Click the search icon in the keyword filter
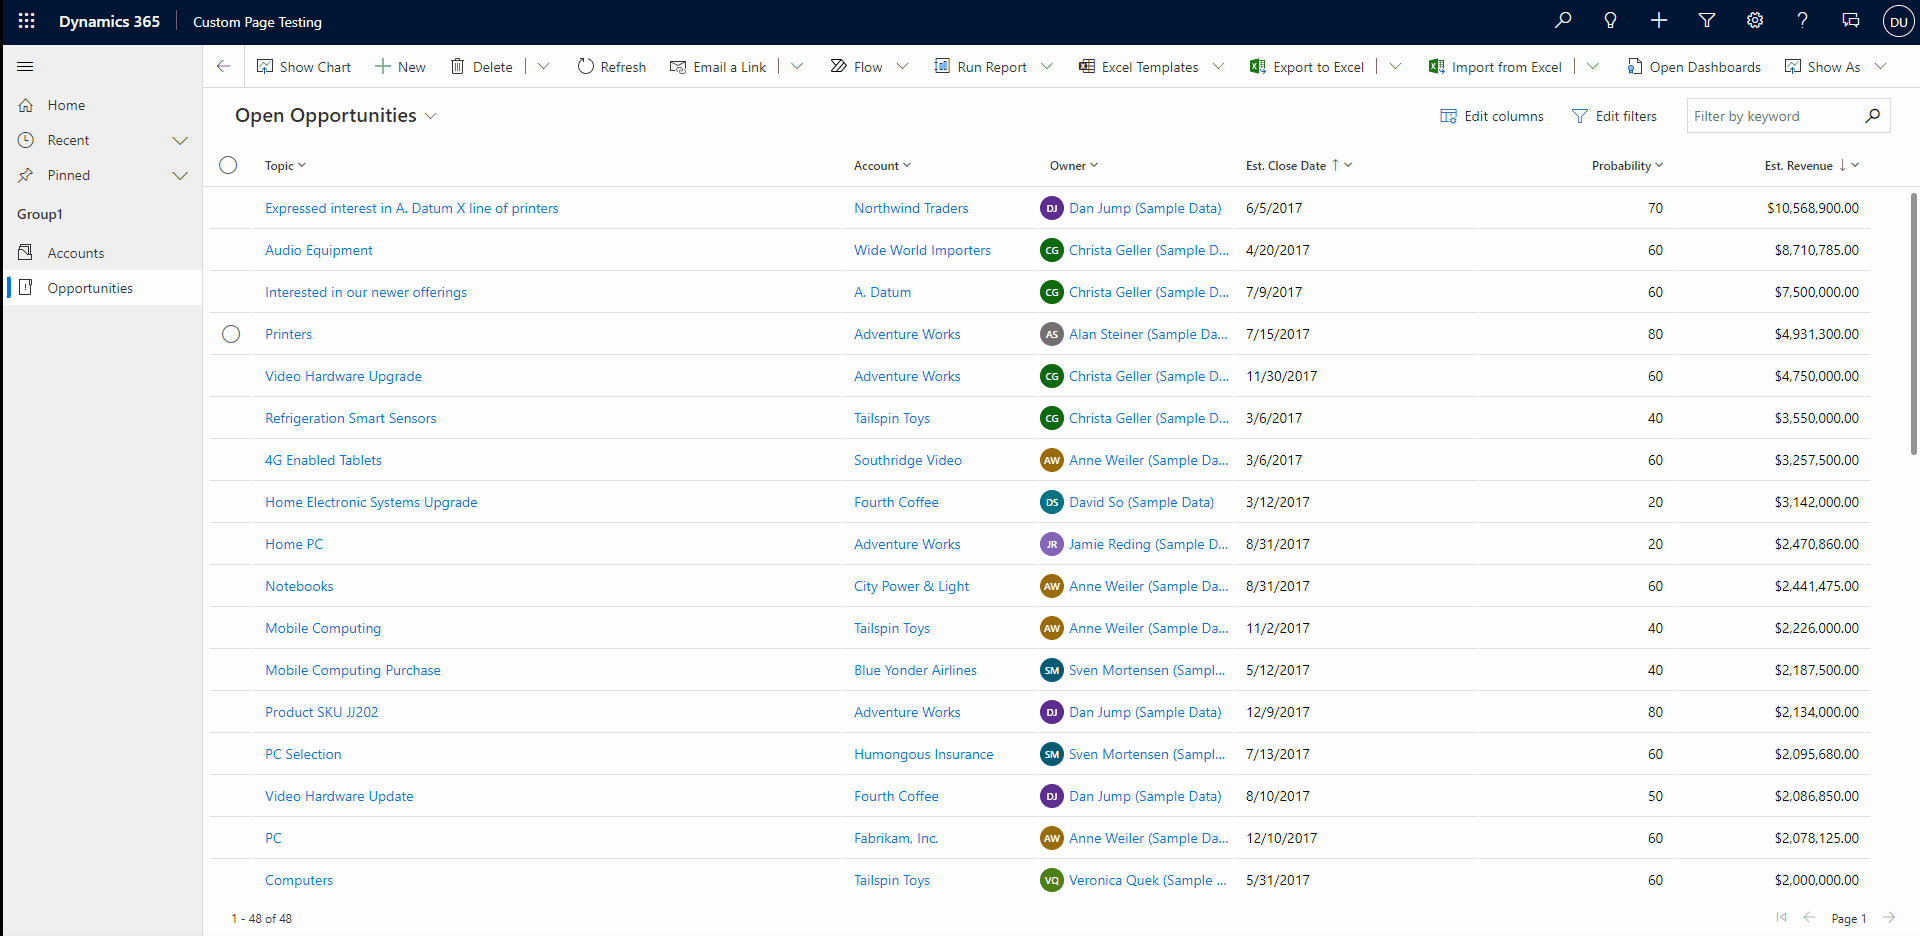 [x=1873, y=116]
